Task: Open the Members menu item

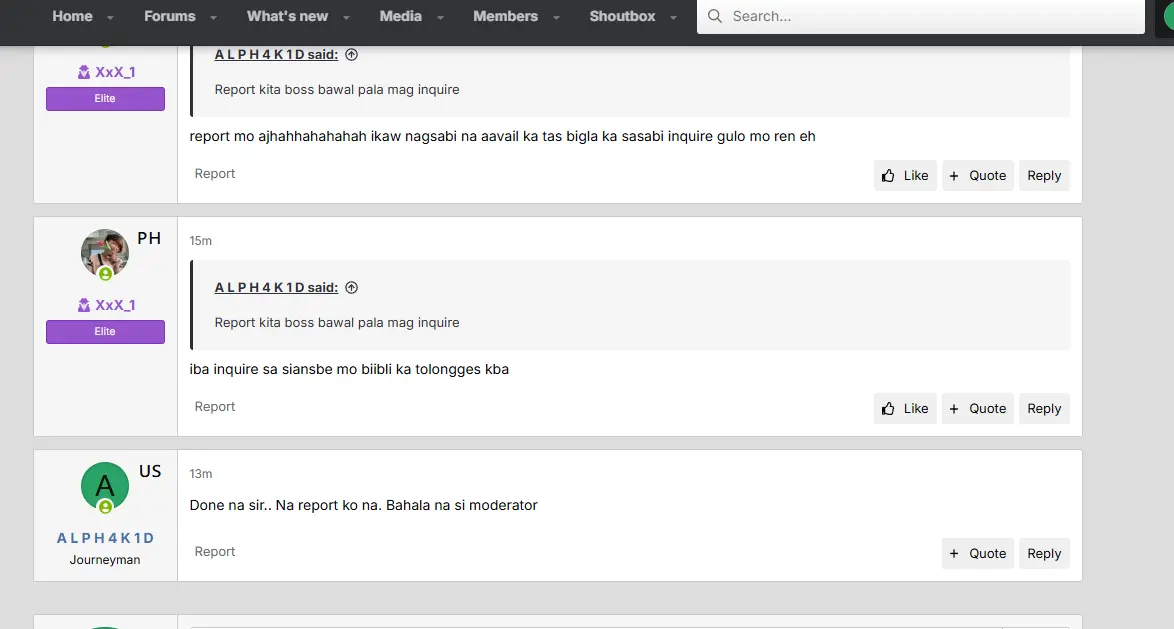Action: point(505,16)
